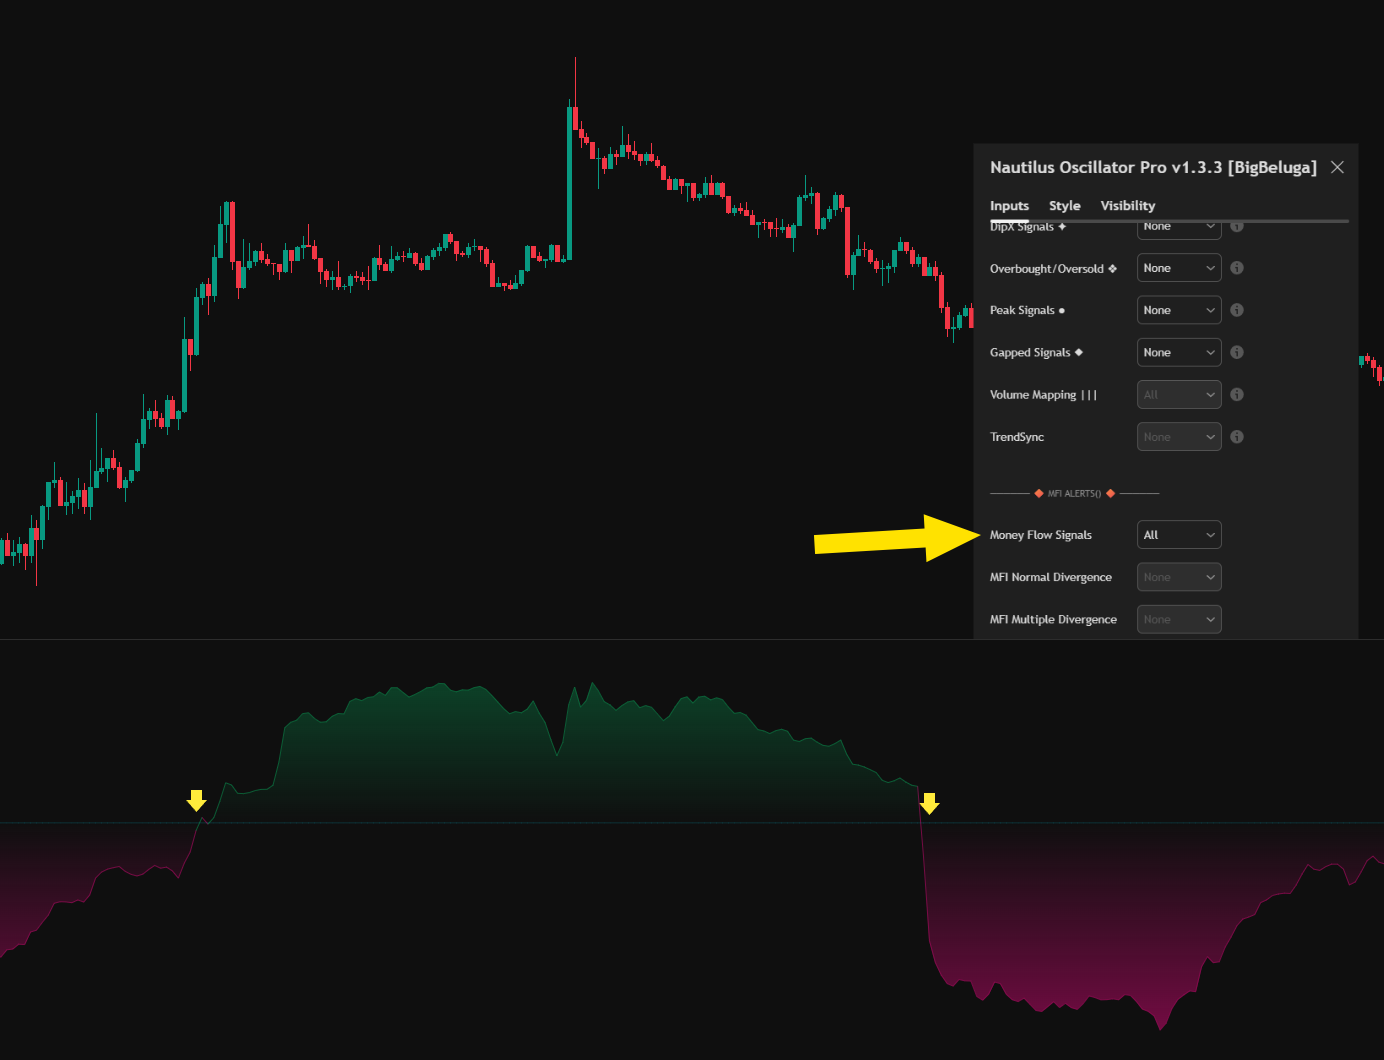Open the MFI Multiple Divergence dropdown
Viewport: 1384px width, 1060px height.
[x=1179, y=619]
